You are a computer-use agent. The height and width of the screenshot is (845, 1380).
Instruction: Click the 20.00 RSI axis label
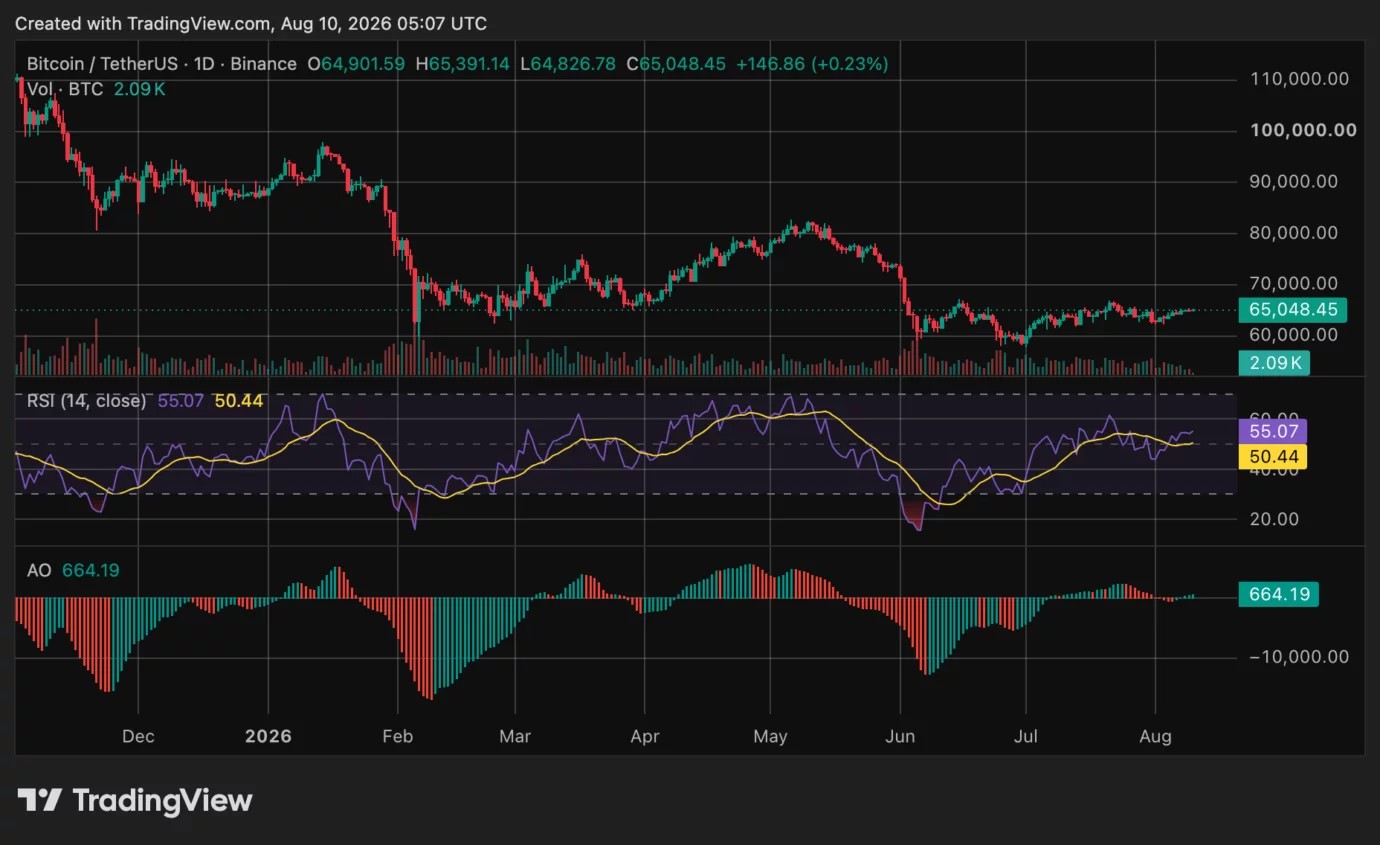[1274, 518]
